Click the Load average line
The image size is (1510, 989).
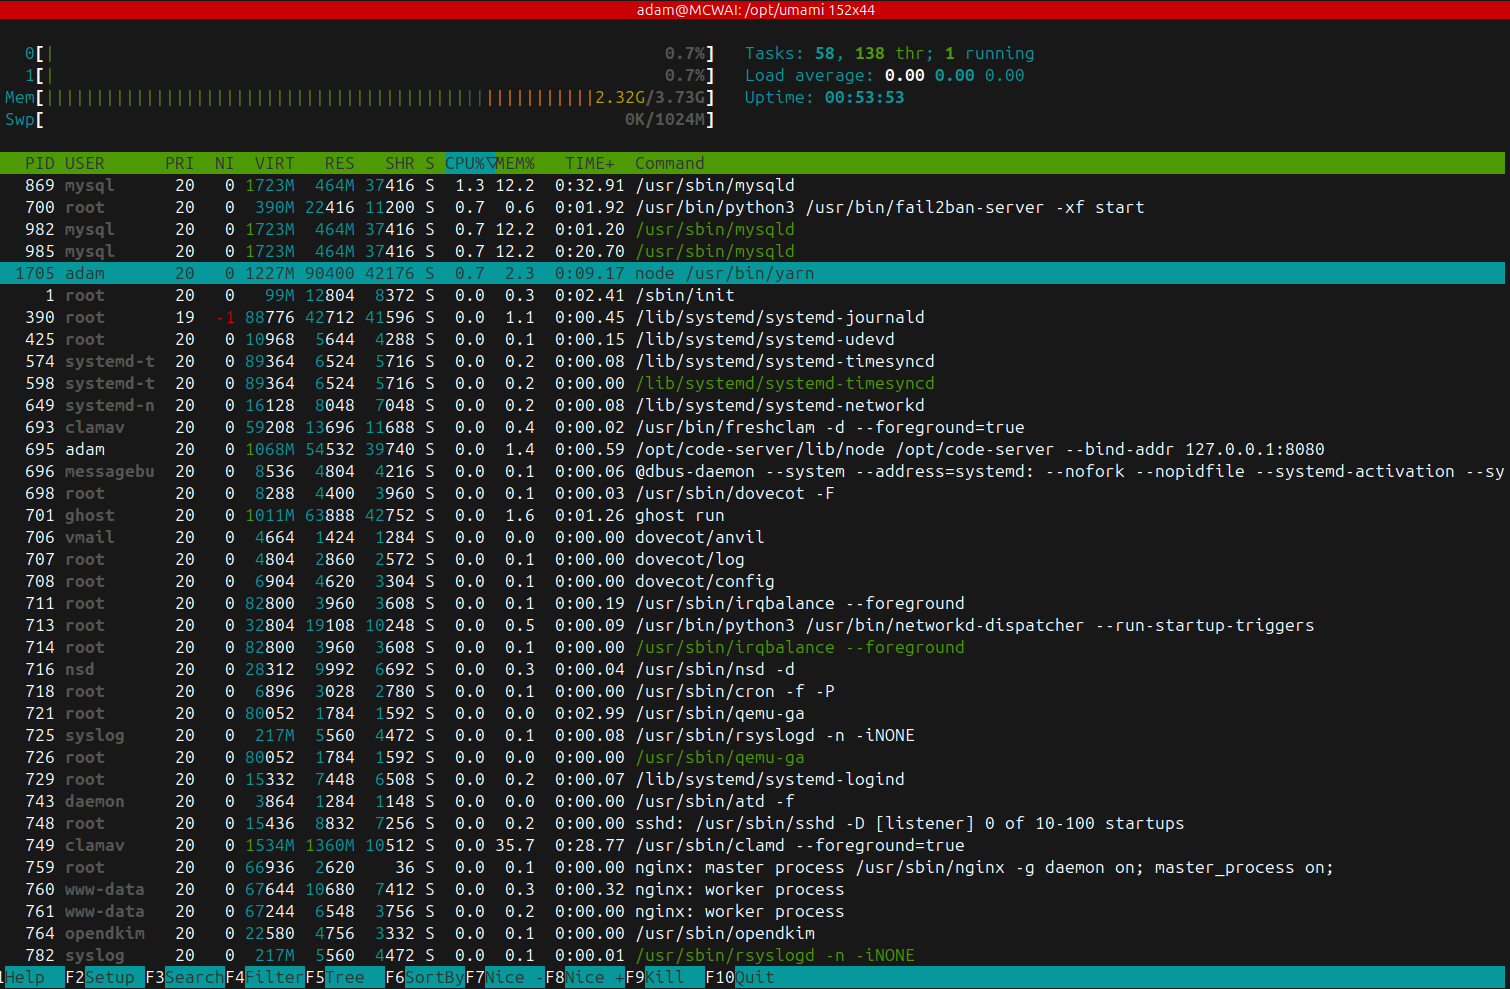[885, 75]
